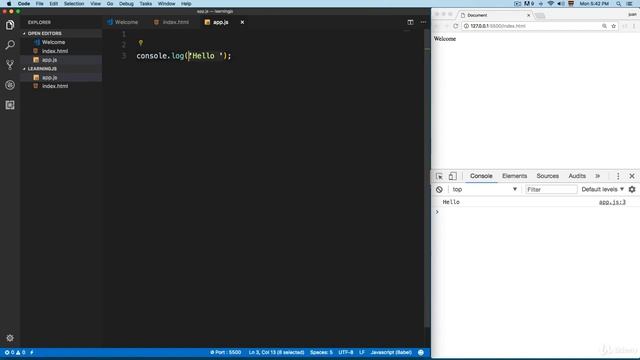Open the Audits tab in DevTools
Screen dimensions: 640x360
[x=577, y=176]
